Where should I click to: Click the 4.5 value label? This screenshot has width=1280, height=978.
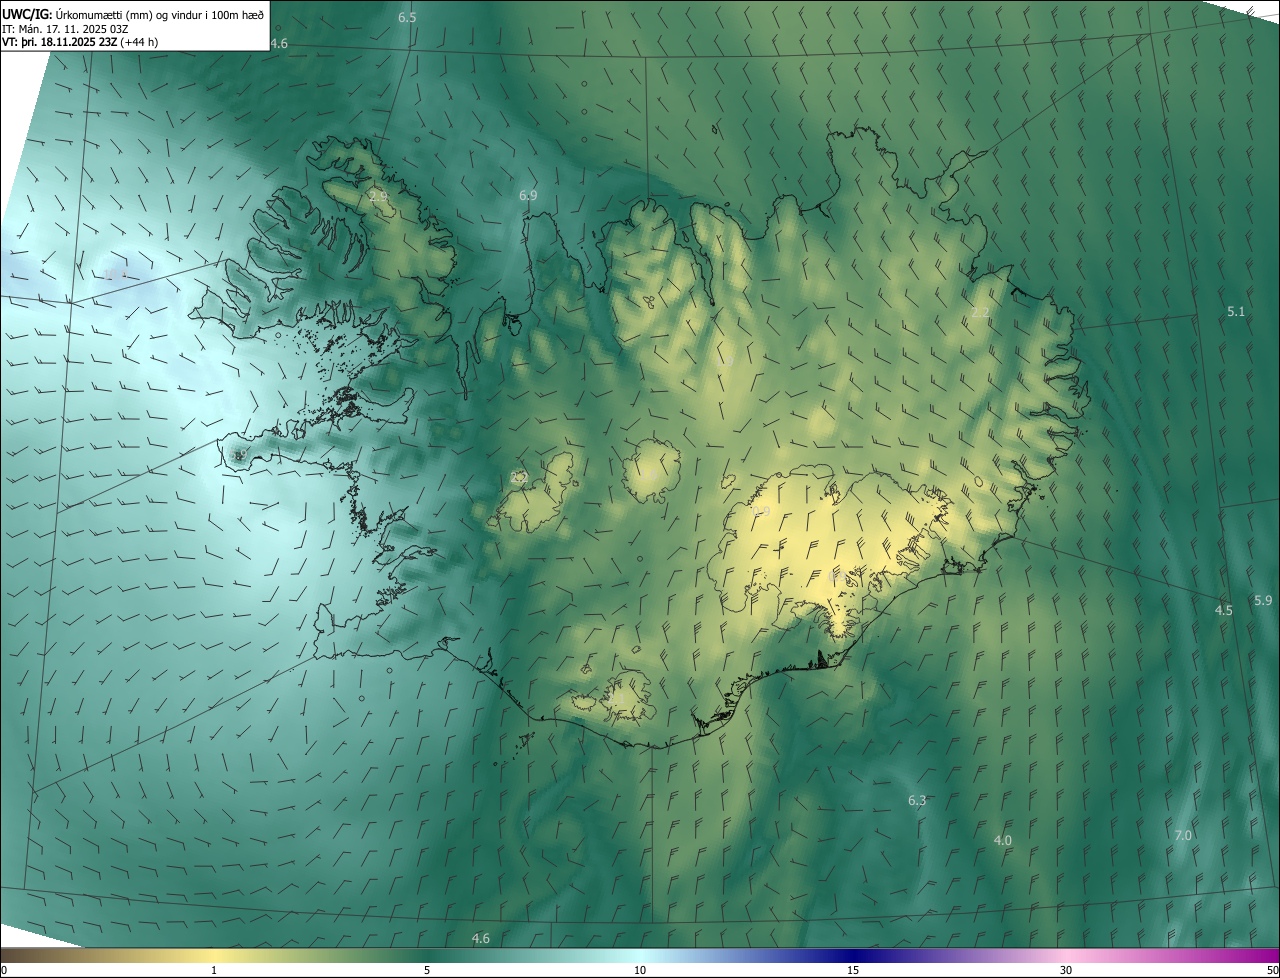coord(1224,610)
